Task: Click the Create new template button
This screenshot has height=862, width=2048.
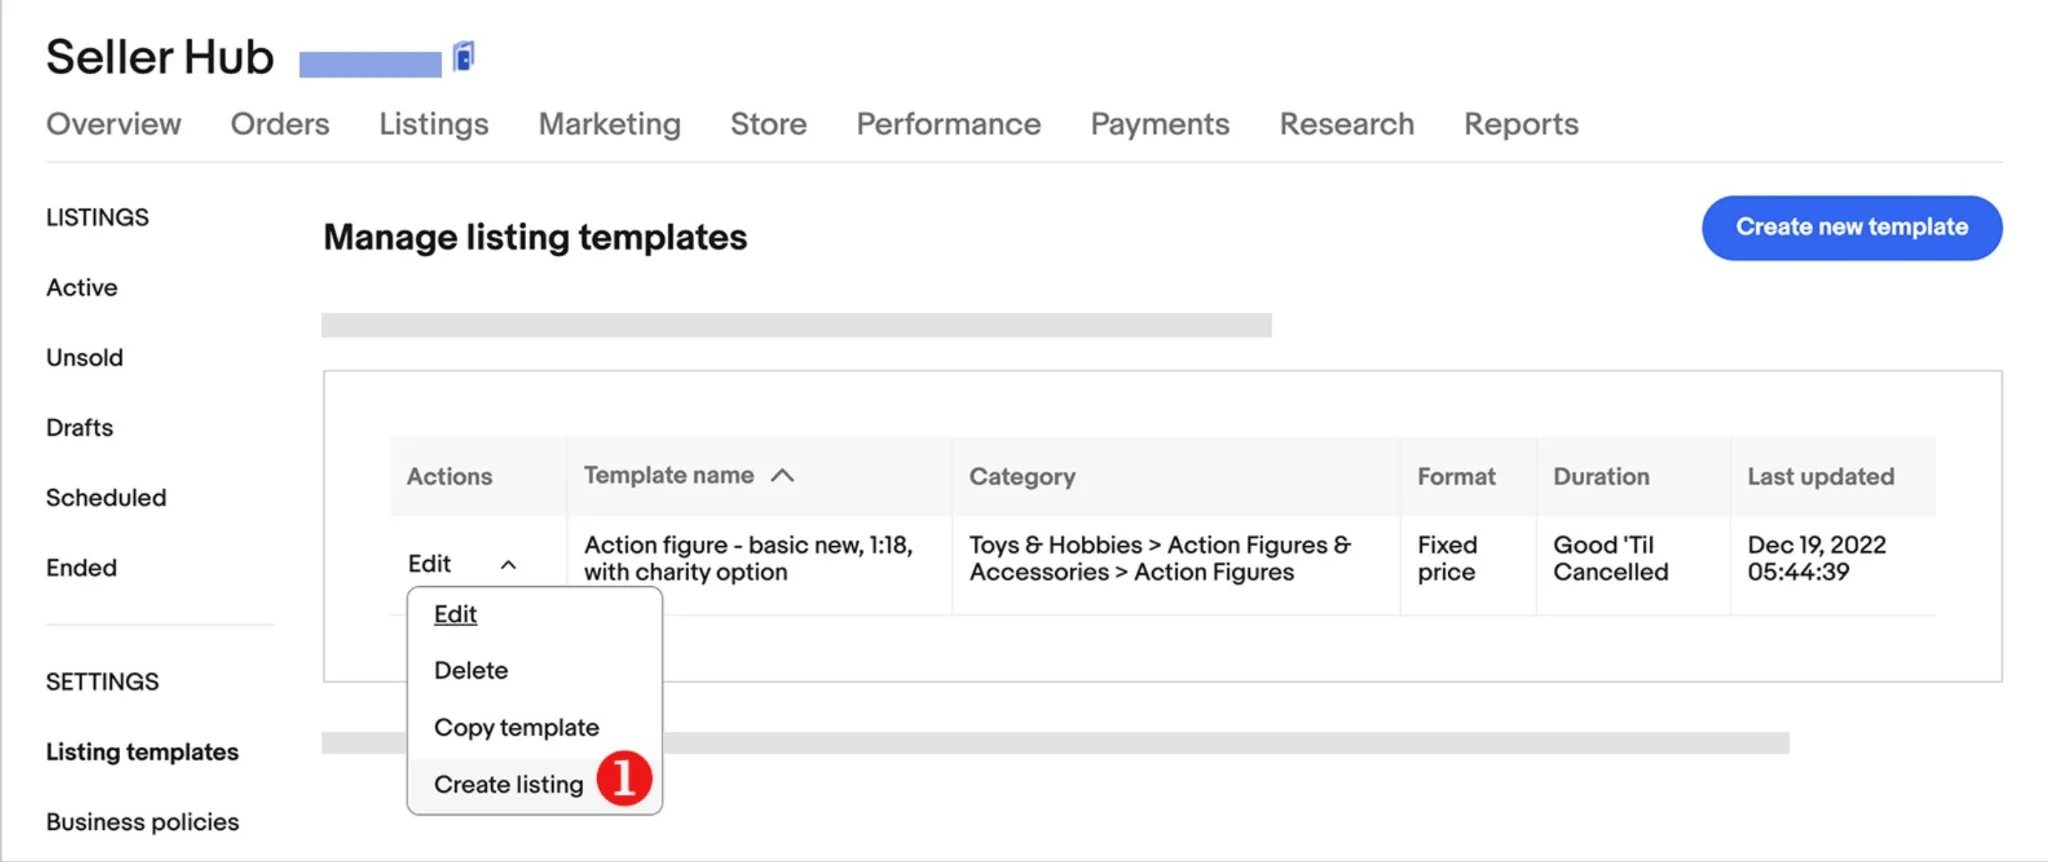Action: (1852, 228)
